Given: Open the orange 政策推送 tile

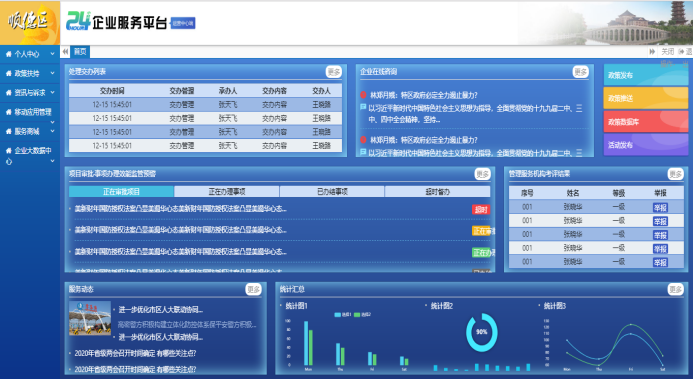Looking at the screenshot, I should click(x=646, y=98).
